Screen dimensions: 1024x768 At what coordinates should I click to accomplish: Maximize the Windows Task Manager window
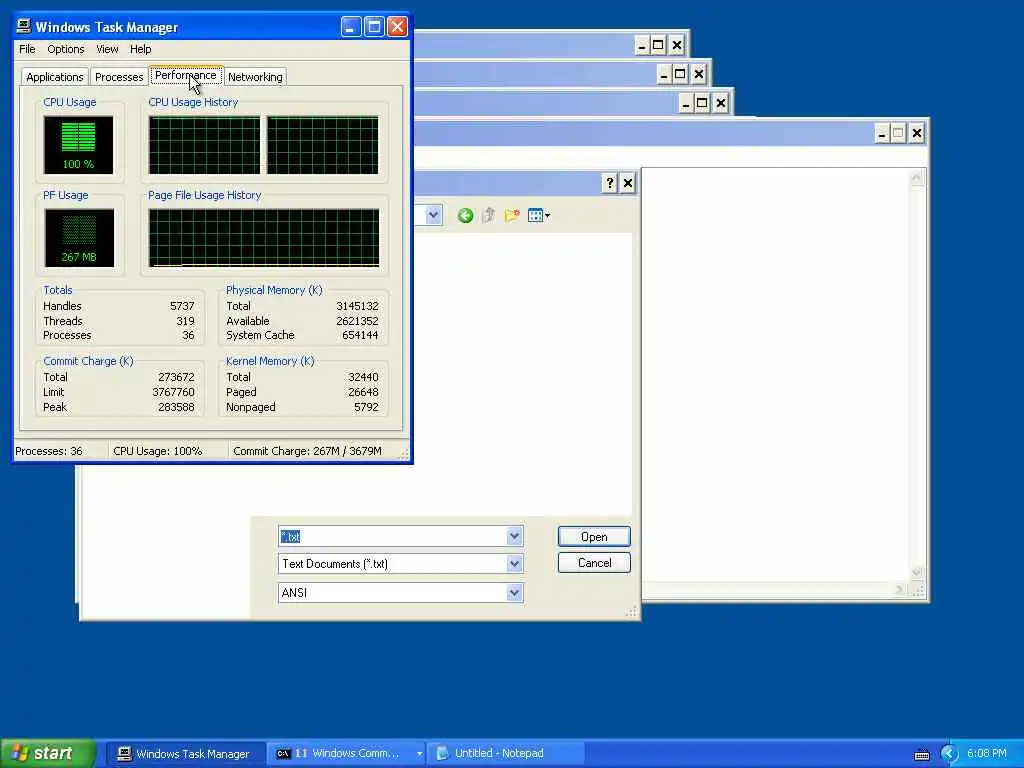tap(374, 27)
